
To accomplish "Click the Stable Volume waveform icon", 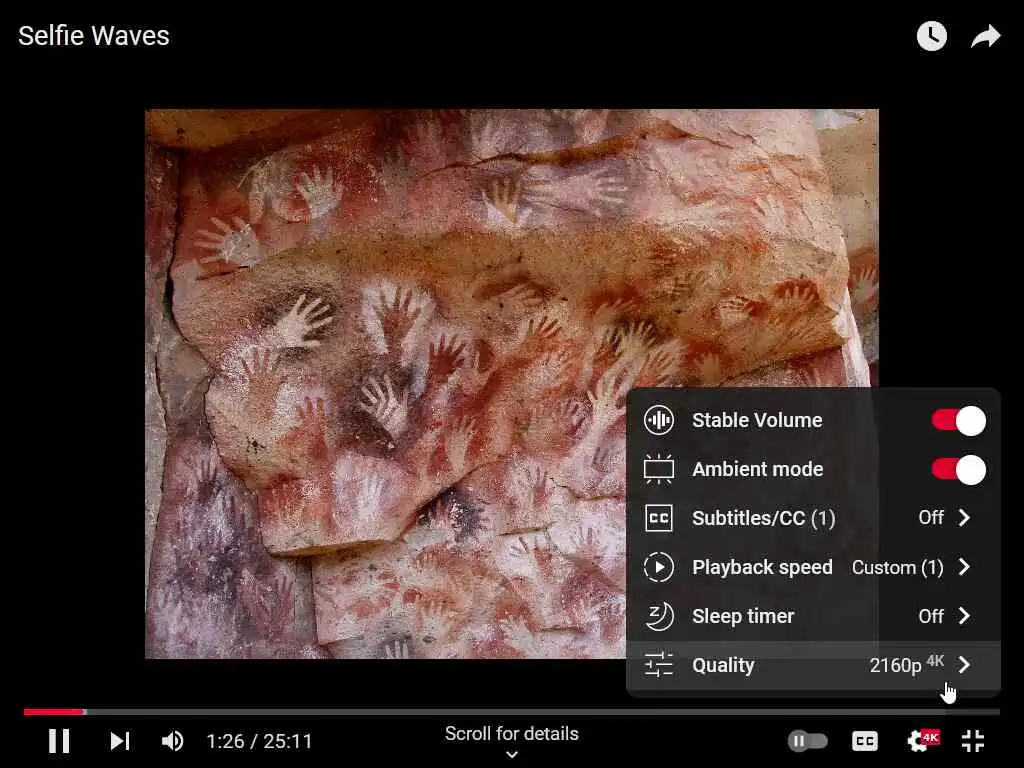I will point(658,420).
